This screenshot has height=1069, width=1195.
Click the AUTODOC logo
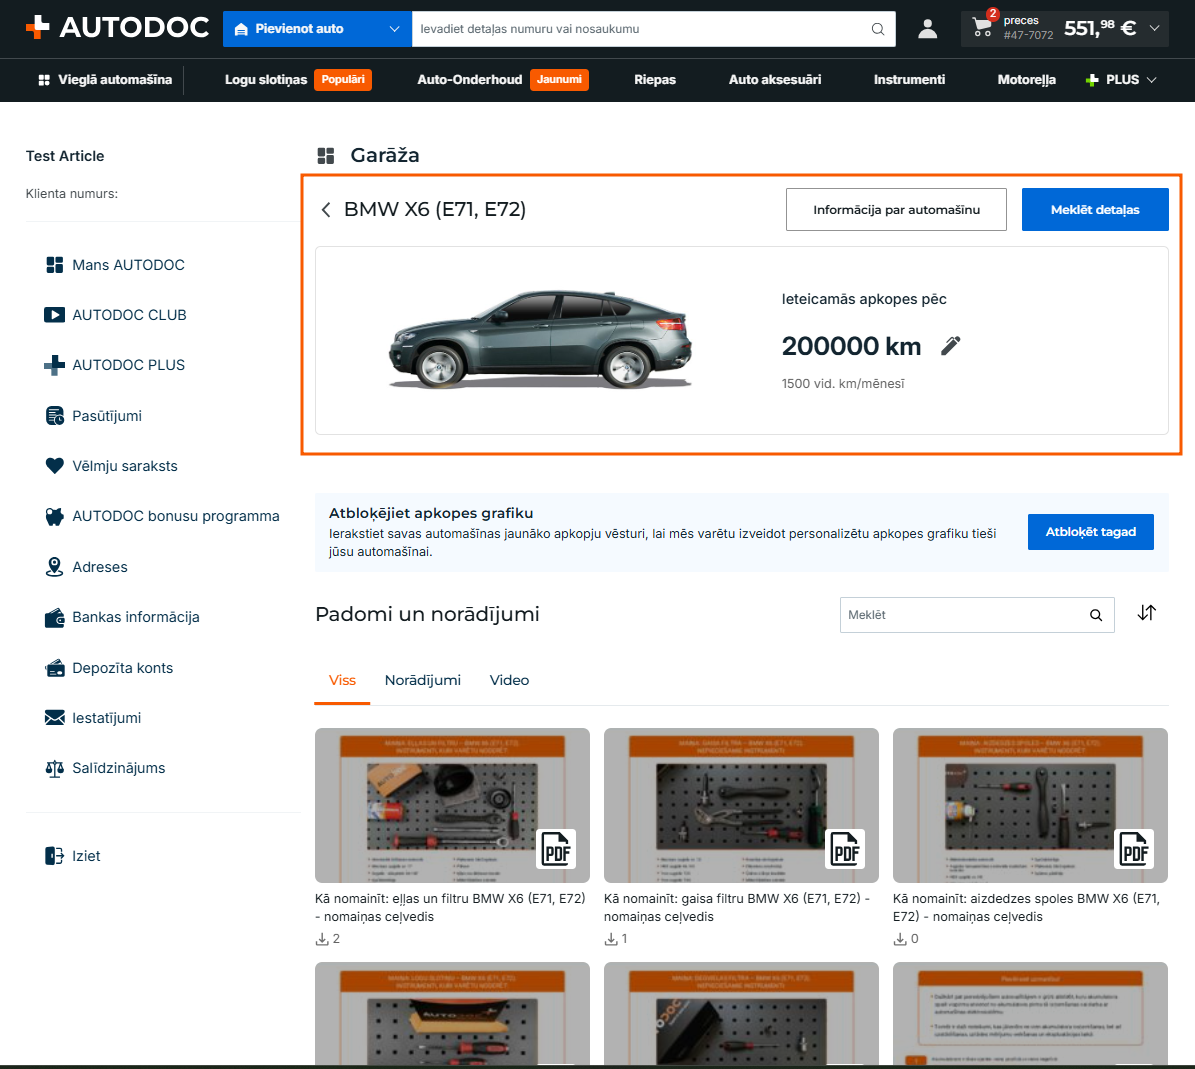point(117,28)
